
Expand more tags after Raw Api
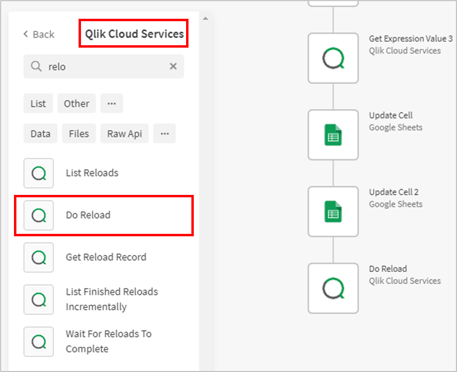(164, 133)
